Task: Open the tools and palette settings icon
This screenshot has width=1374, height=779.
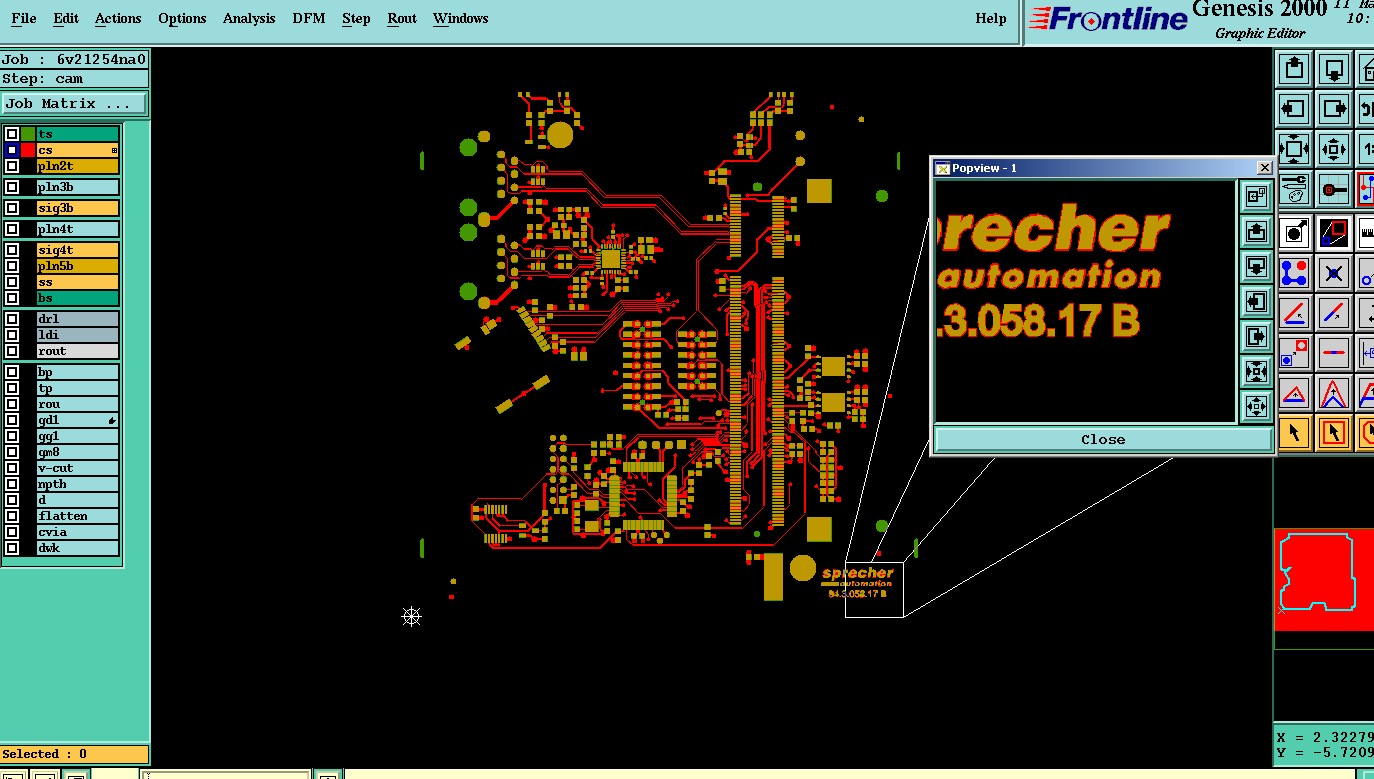Action: point(1294,188)
